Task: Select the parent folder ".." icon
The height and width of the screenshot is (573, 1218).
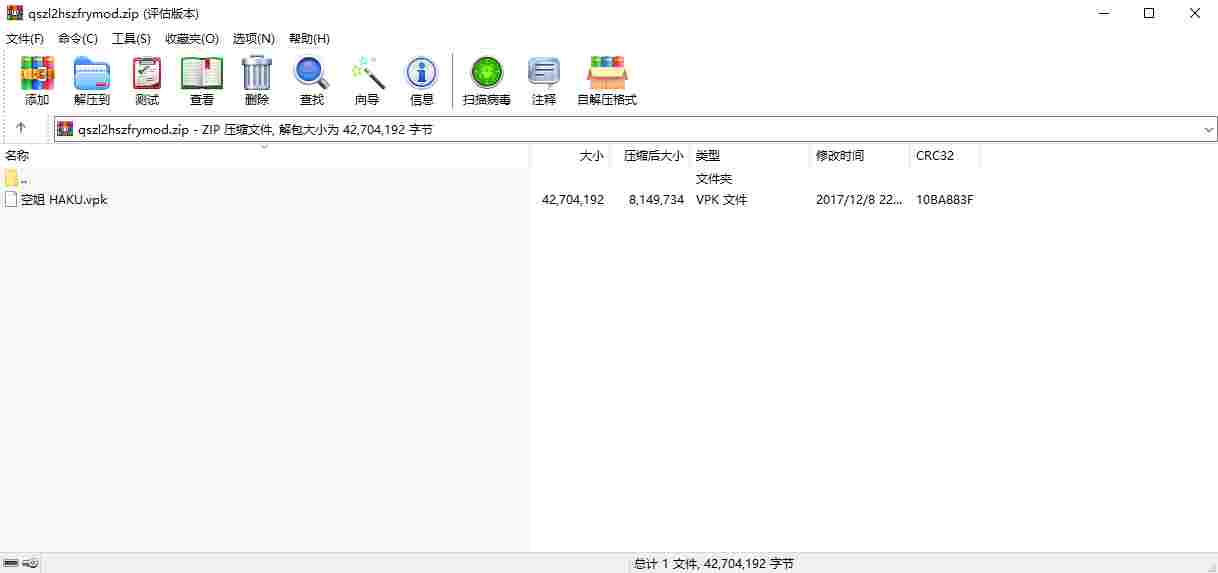Action: pyautogui.click(x=11, y=179)
